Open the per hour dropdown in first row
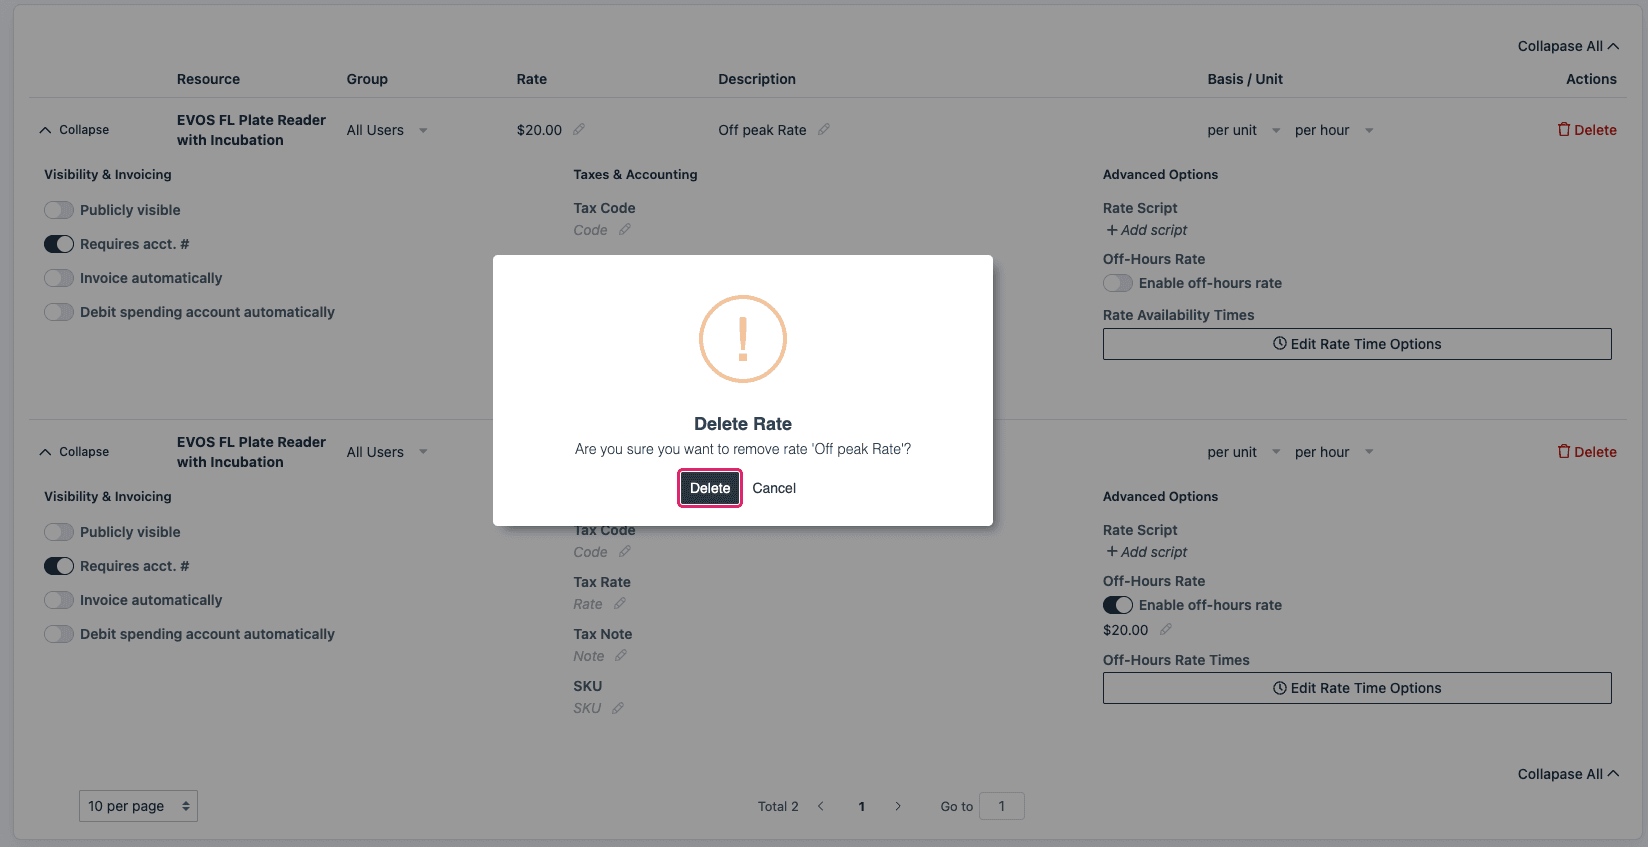 tap(1333, 130)
